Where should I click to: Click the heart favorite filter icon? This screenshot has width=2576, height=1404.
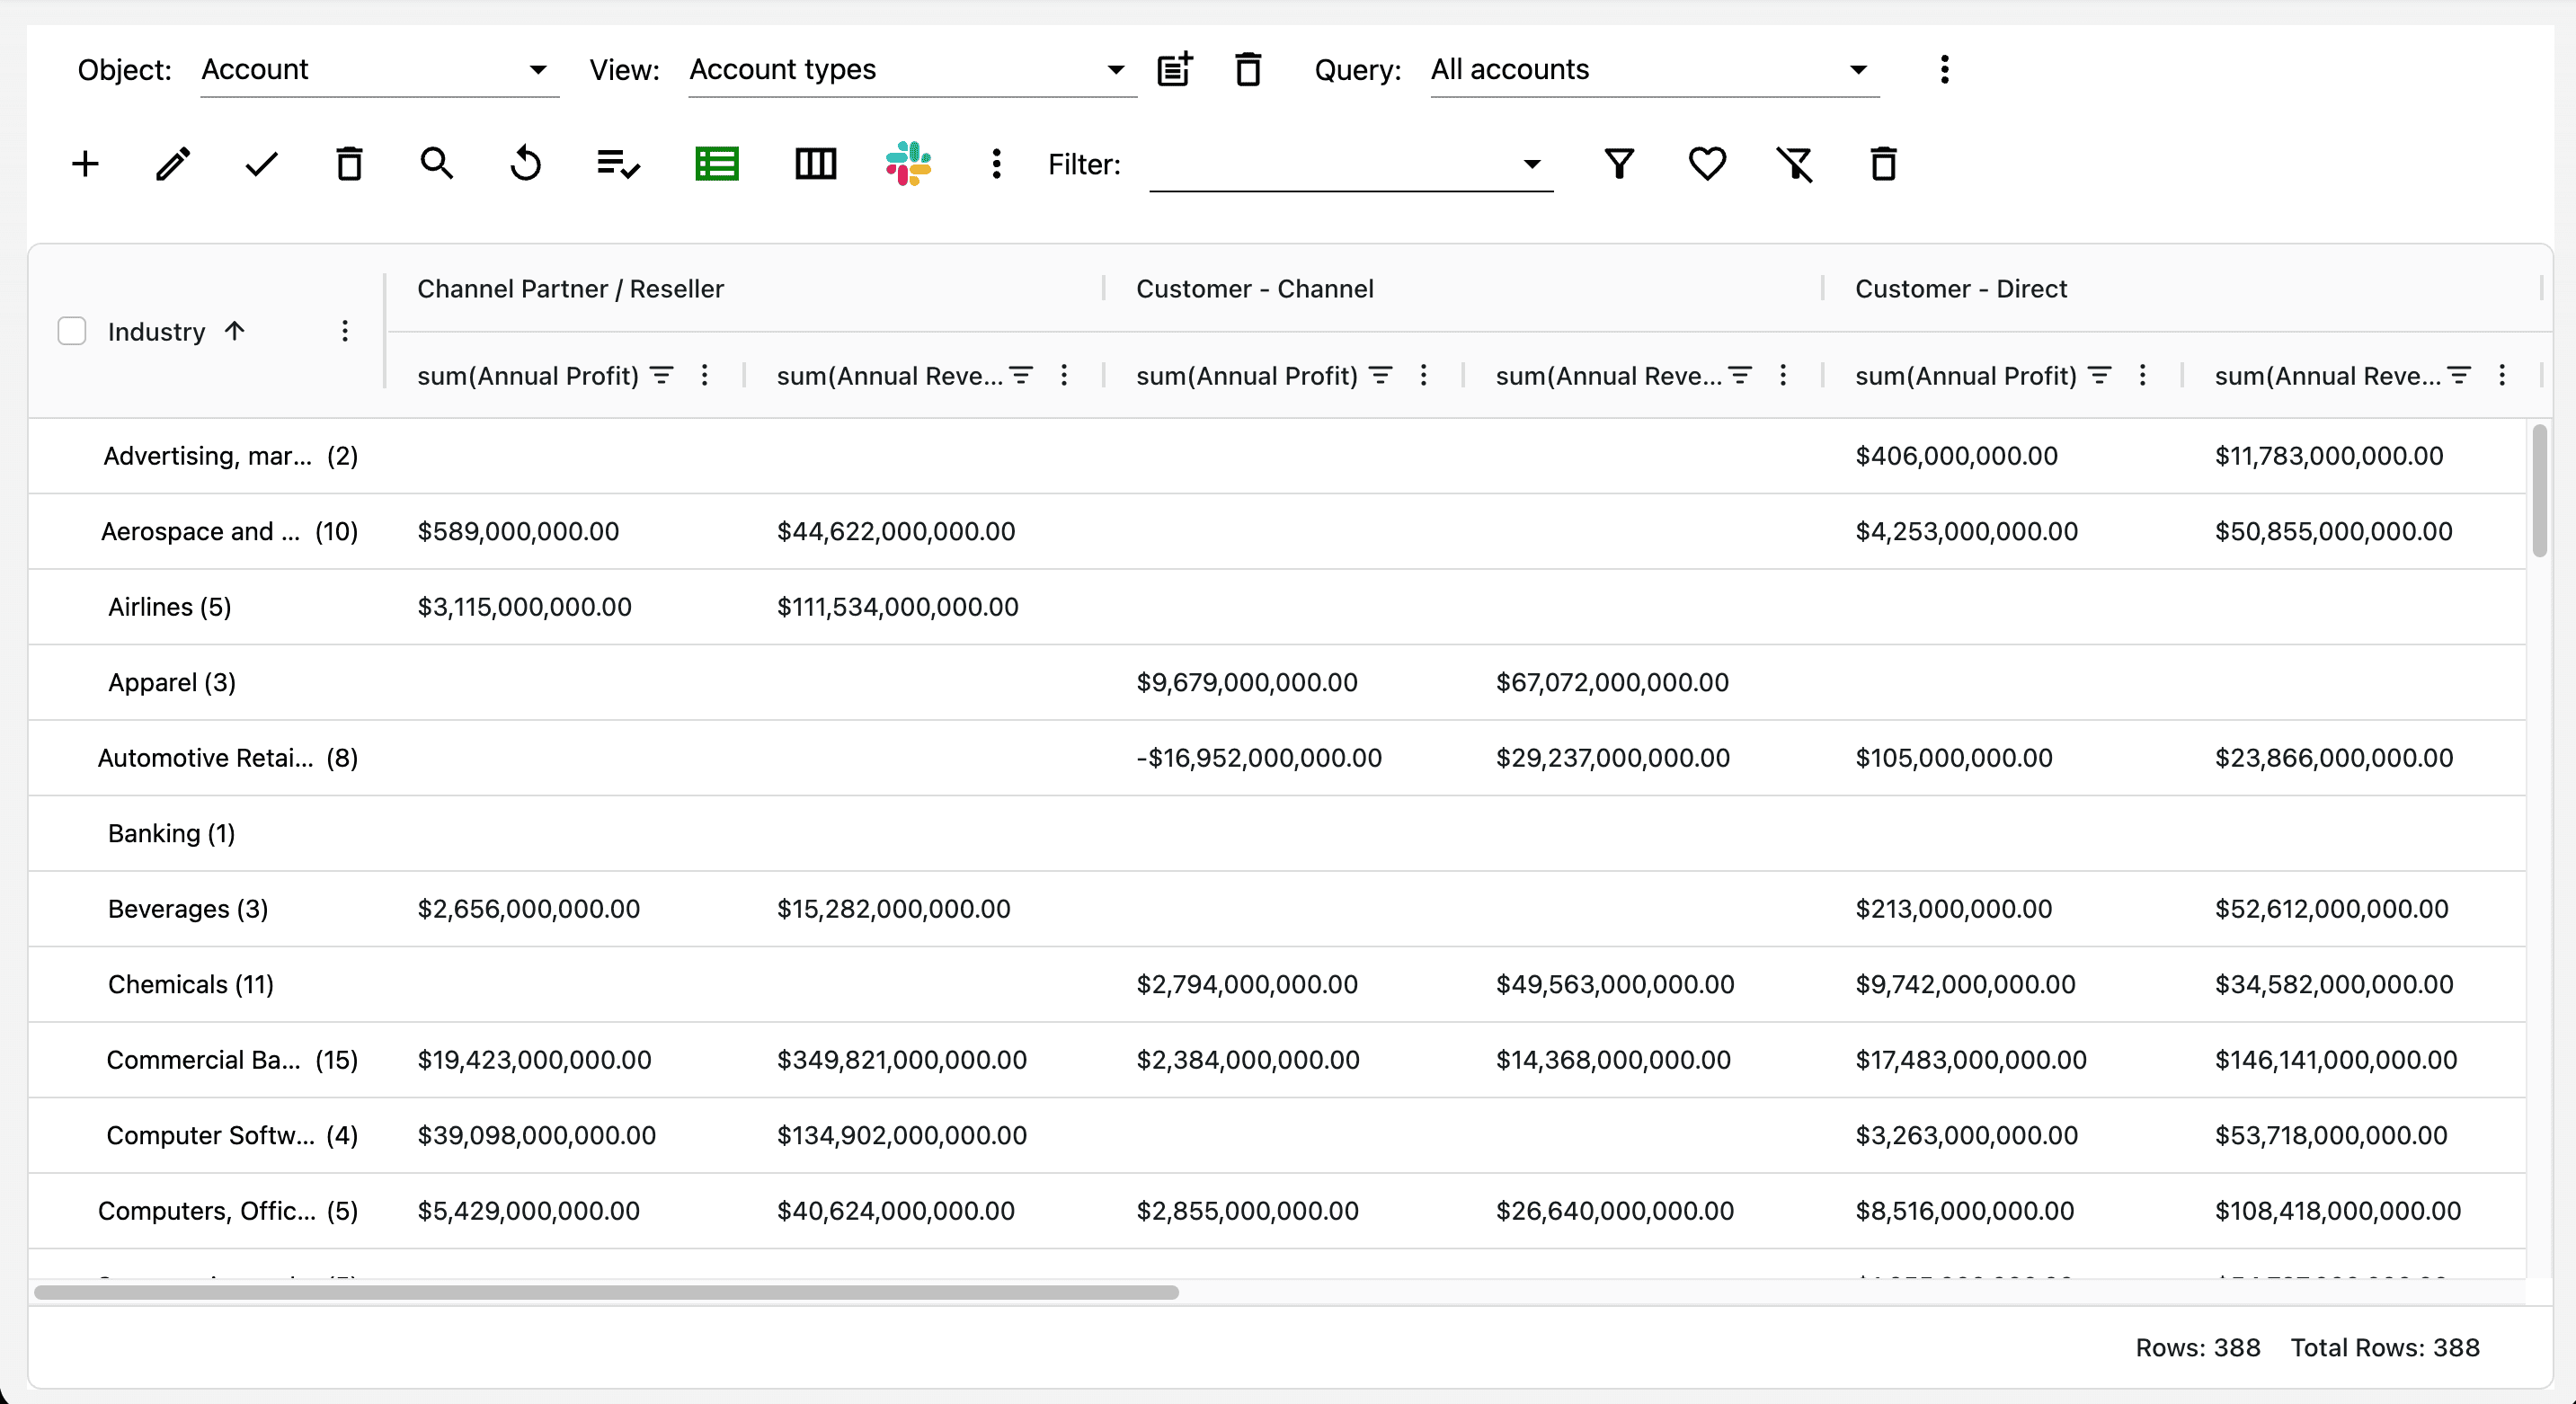tap(1706, 164)
